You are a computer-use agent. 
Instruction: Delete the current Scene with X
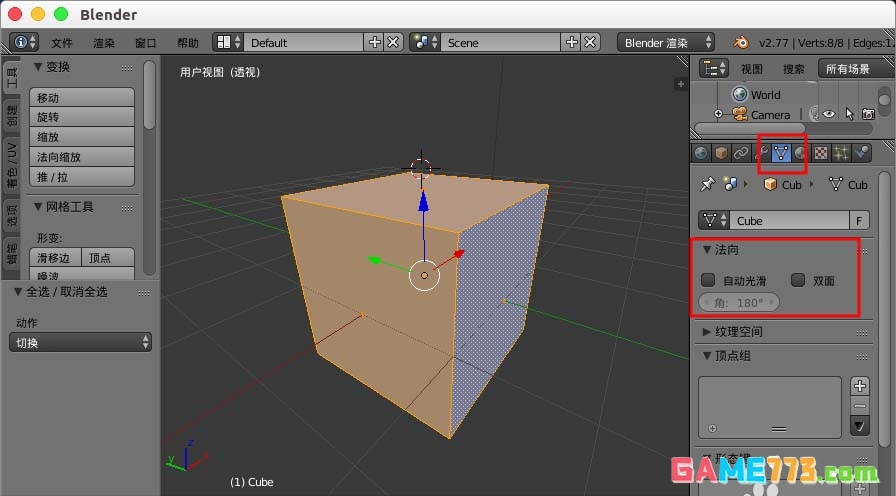pyautogui.click(x=590, y=42)
